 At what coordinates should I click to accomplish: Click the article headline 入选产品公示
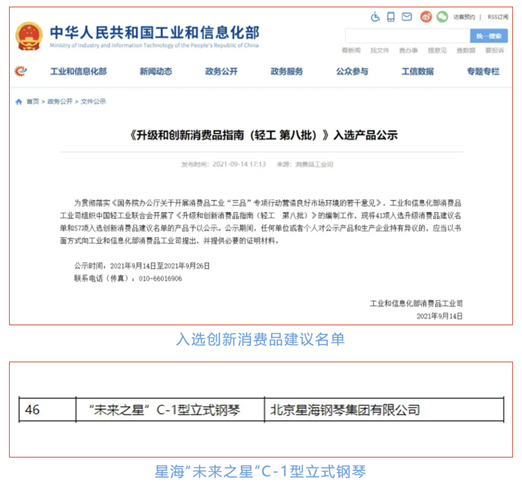366,135
